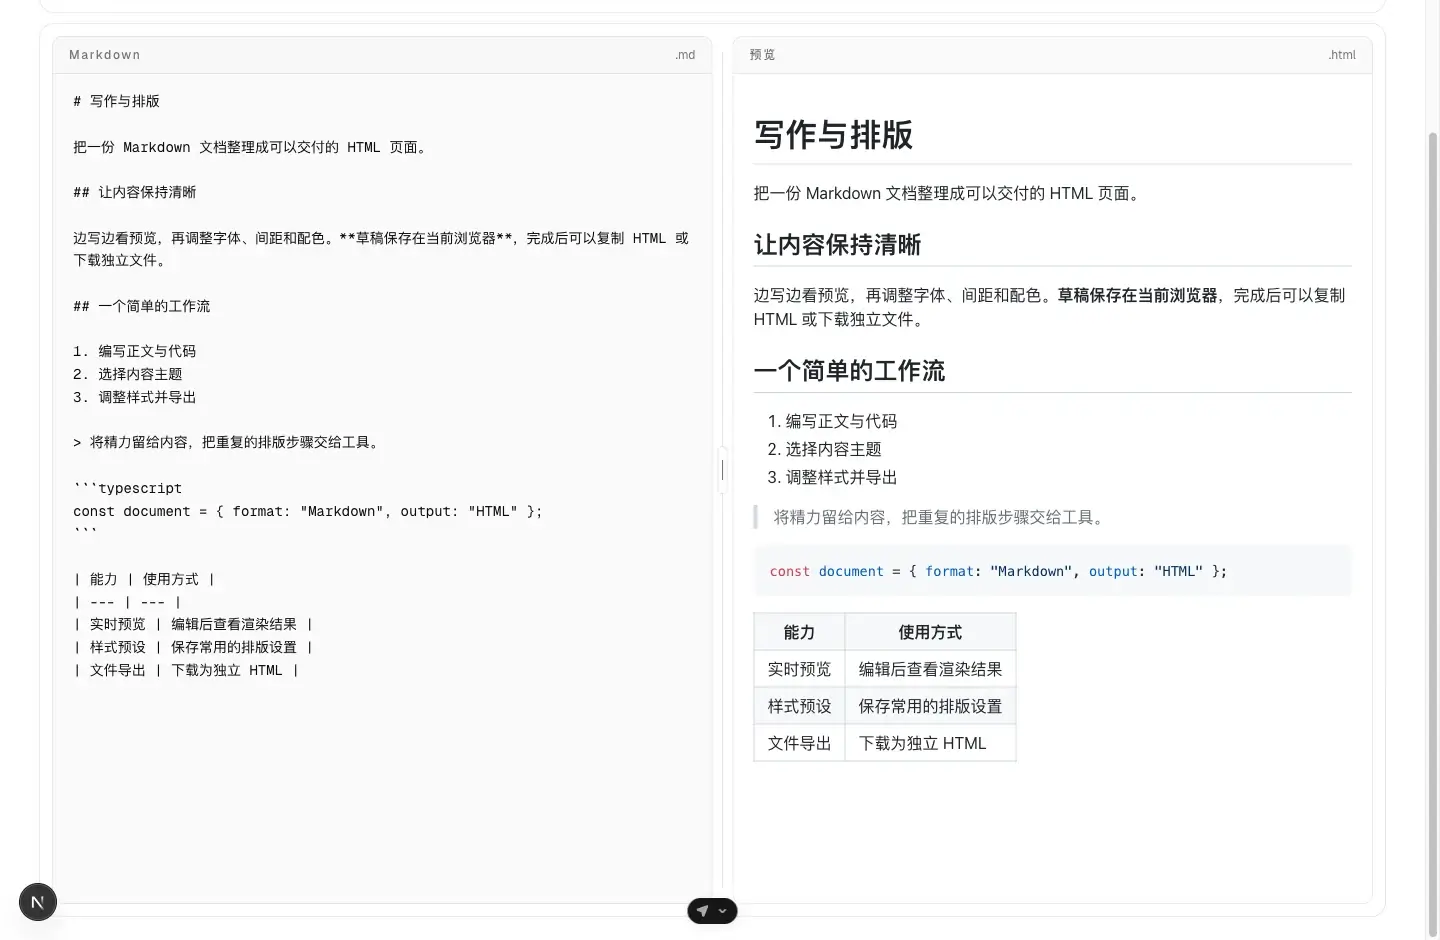Viewport: 1440px width, 940px height.
Task: Click the '预览' pane header label
Action: point(762,55)
